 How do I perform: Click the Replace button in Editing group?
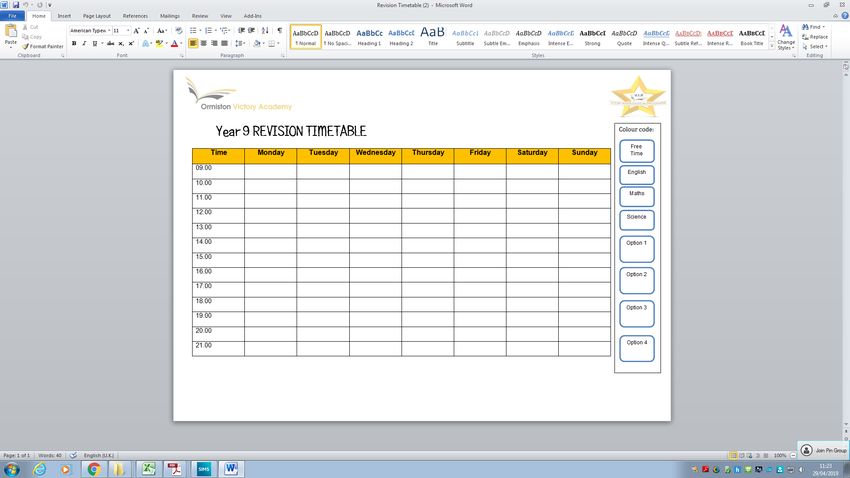pos(815,37)
